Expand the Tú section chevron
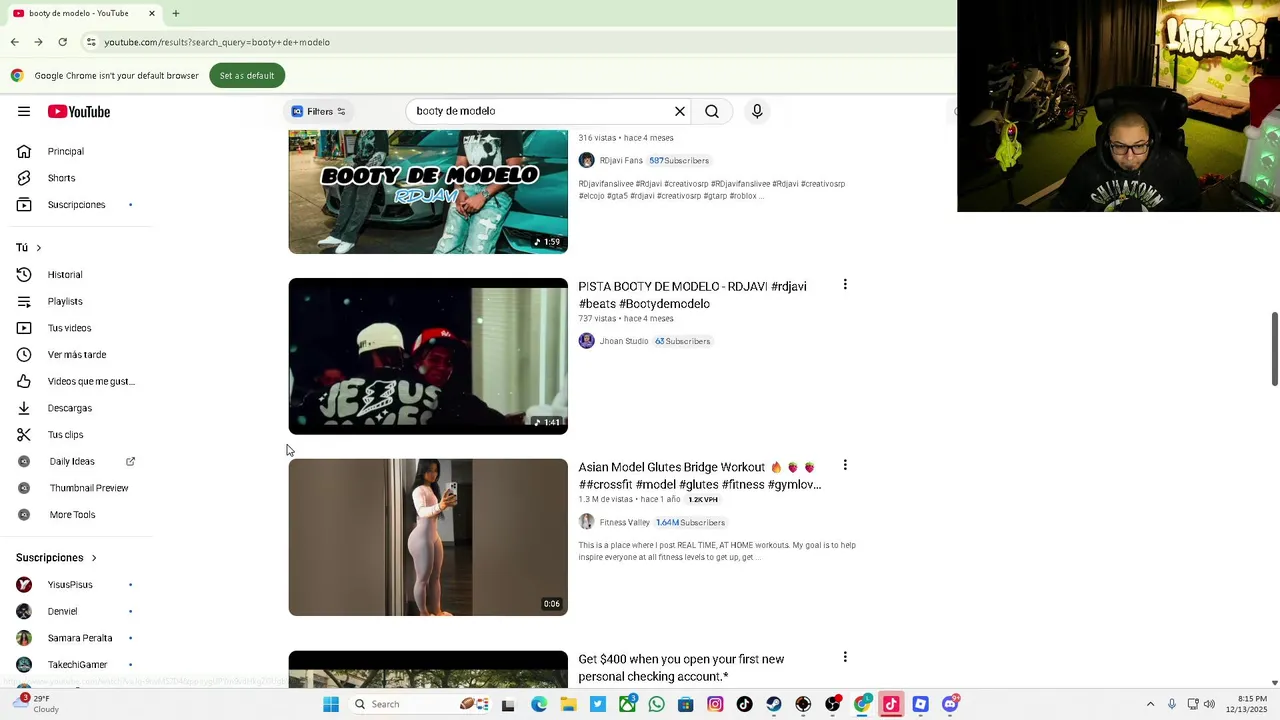 point(39,248)
